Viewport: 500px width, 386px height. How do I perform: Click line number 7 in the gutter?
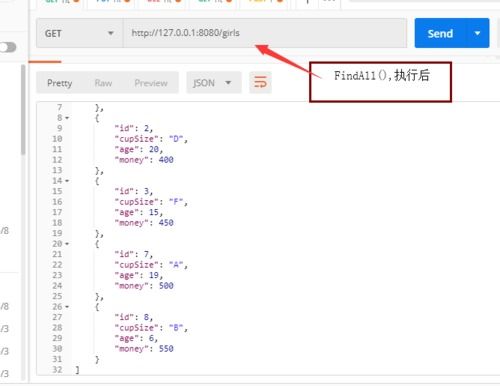pos(59,107)
